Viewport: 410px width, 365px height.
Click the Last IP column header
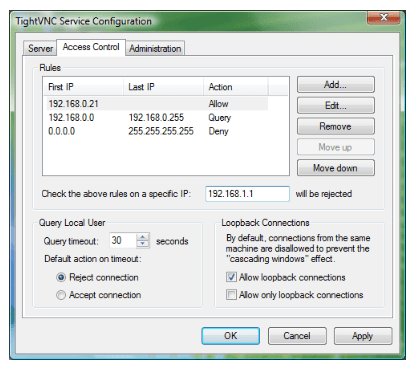click(163, 87)
